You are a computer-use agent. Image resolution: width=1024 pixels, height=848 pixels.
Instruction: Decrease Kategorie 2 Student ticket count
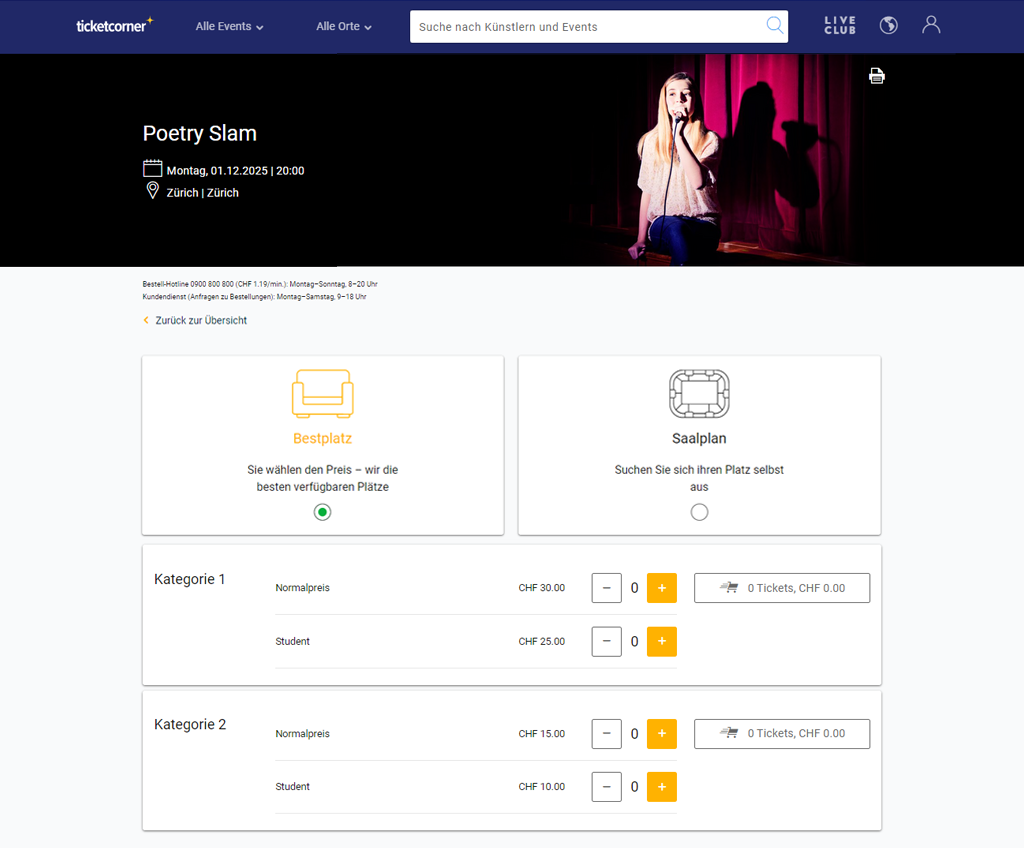607,787
